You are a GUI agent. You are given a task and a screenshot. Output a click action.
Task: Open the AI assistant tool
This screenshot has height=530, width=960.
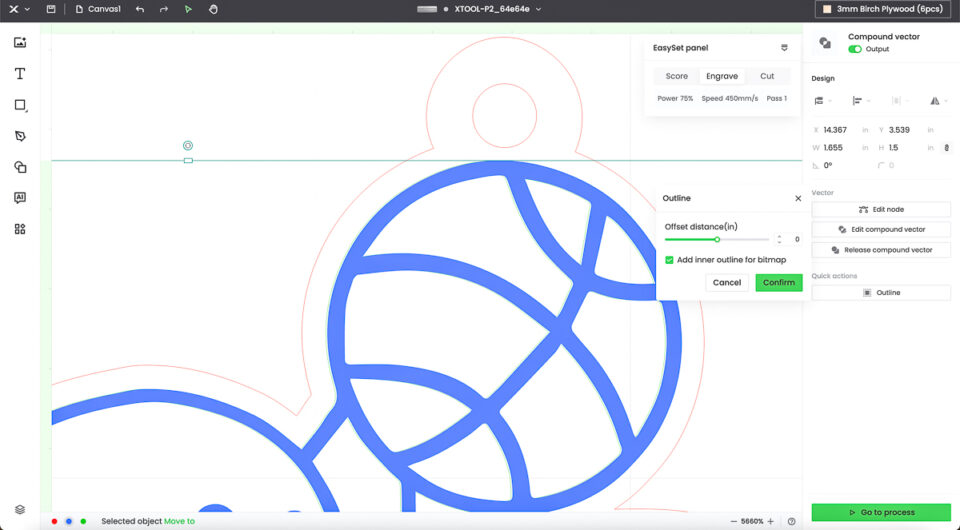pos(20,198)
